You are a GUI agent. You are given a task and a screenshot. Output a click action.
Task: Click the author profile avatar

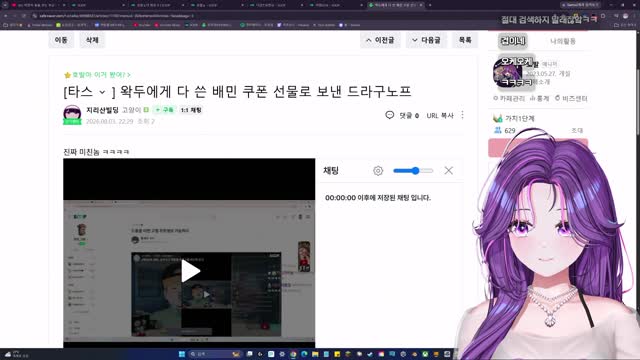(x=72, y=114)
